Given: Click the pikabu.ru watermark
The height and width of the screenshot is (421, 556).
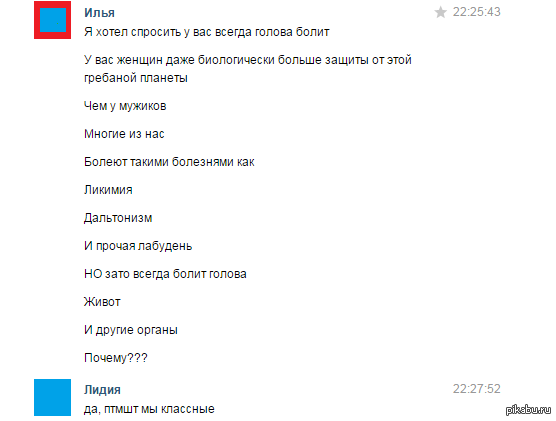Looking at the screenshot, I should [529, 410].
